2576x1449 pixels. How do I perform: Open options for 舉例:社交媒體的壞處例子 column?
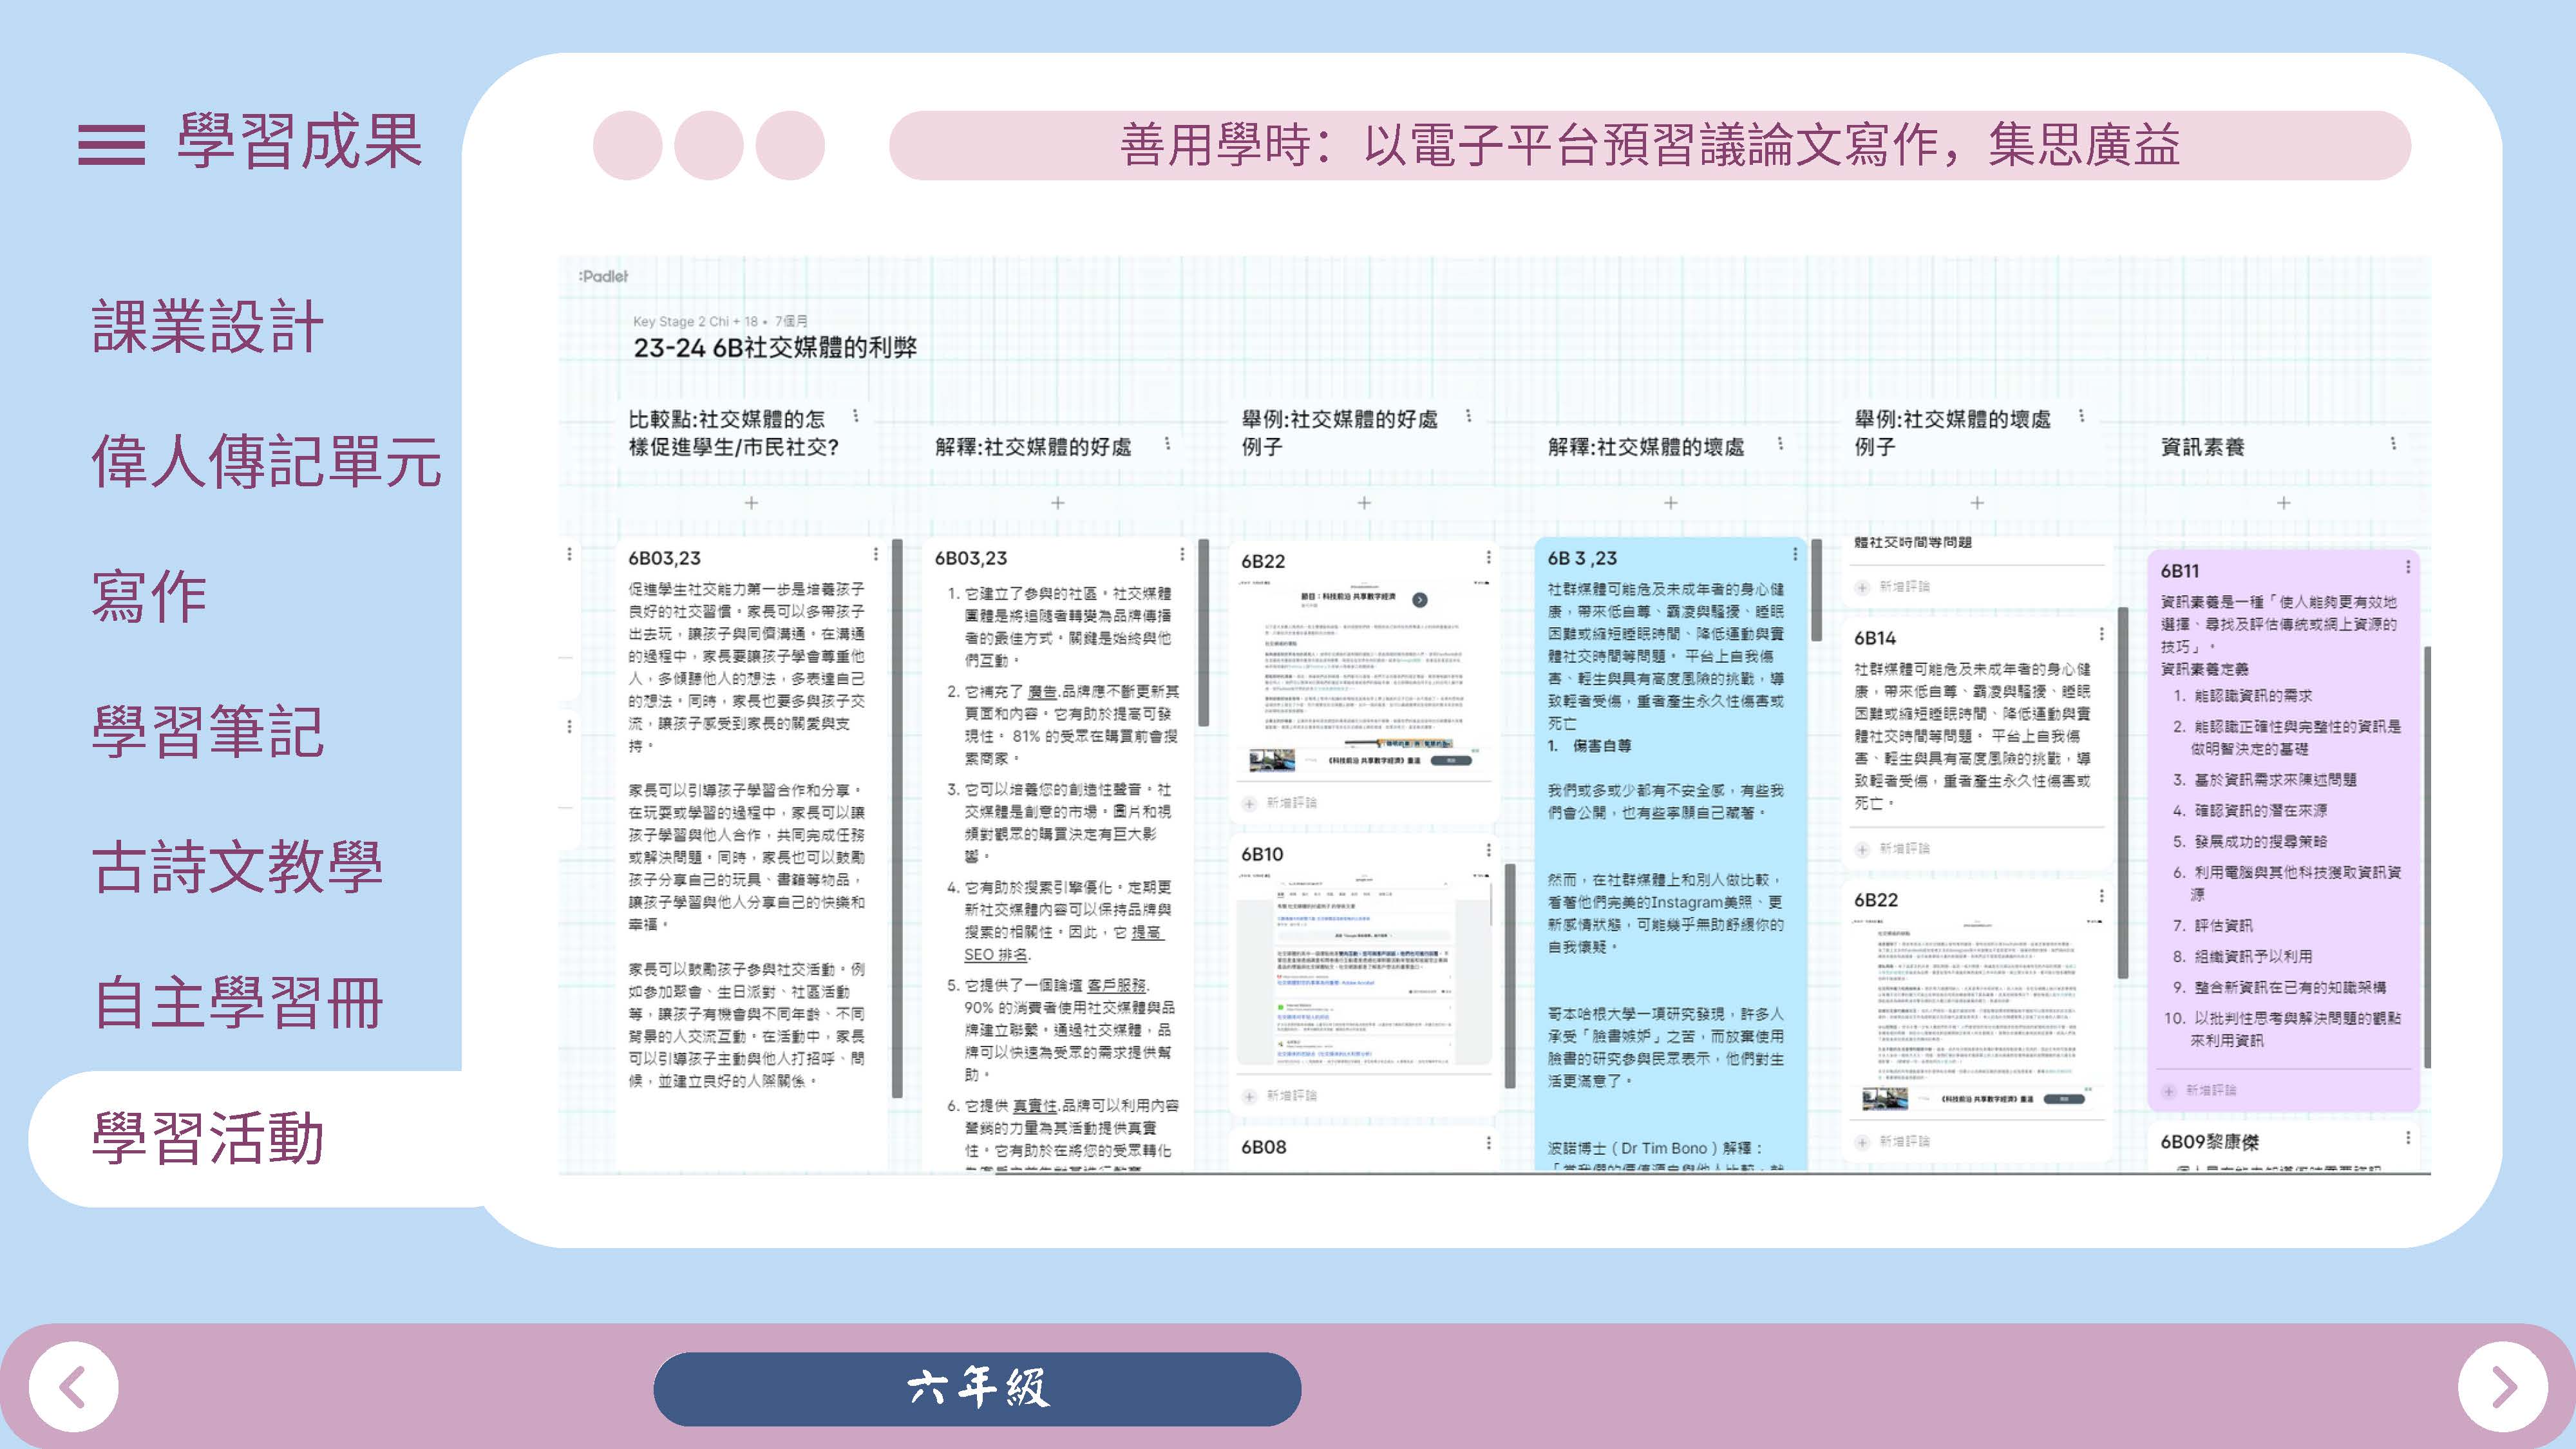point(2081,415)
